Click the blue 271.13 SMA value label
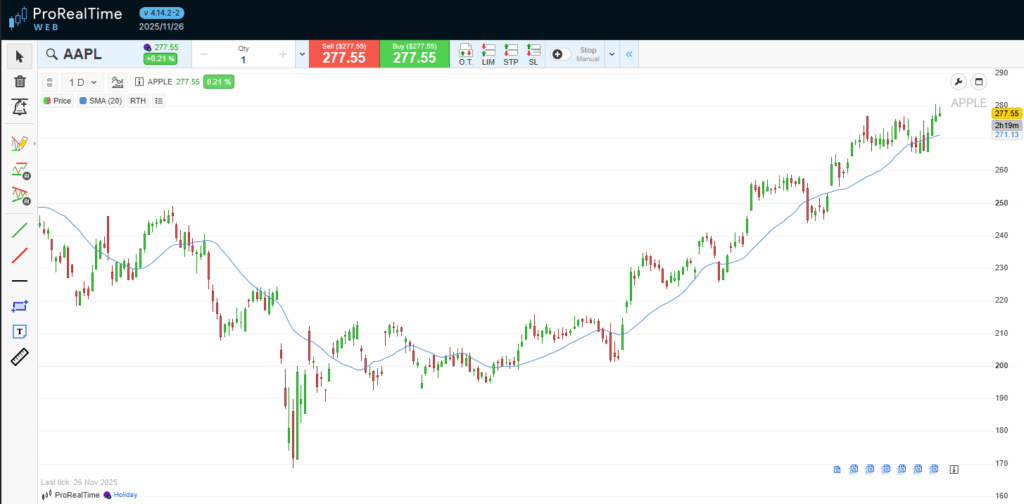1024x504 pixels. 1007,134
